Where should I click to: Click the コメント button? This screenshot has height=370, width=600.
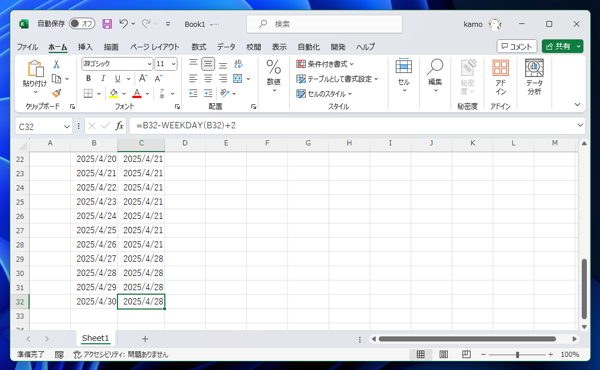517,46
